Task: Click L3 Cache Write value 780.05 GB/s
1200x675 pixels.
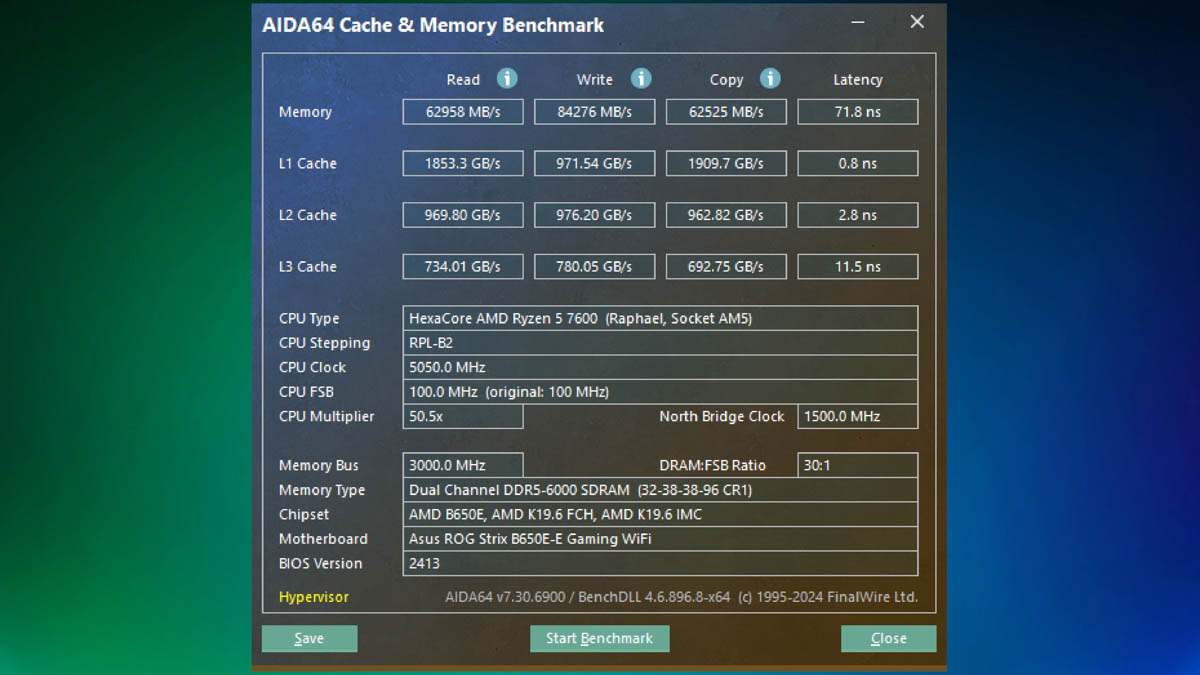Action: tap(595, 267)
